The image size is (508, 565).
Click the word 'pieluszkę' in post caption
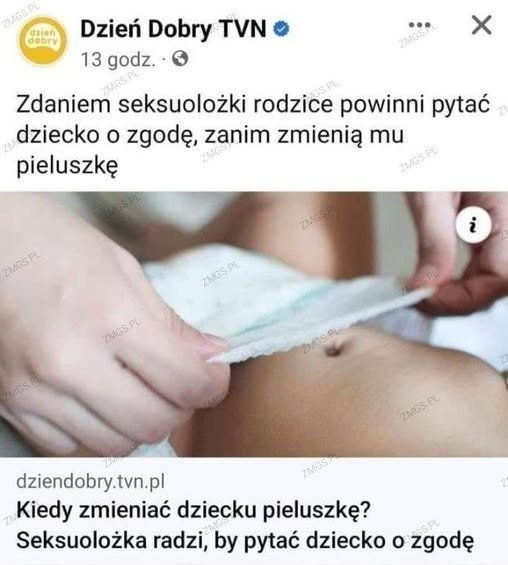pos(67,166)
